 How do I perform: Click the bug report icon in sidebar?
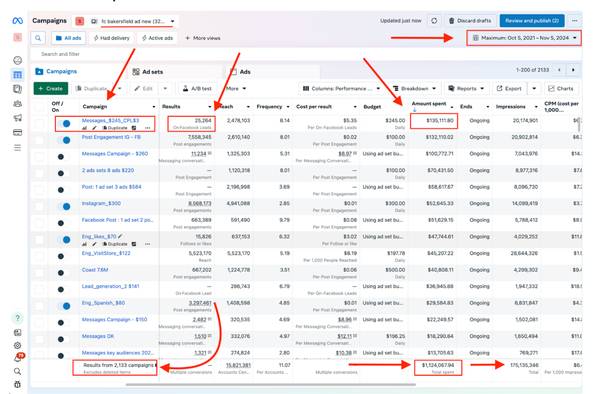coord(18,384)
